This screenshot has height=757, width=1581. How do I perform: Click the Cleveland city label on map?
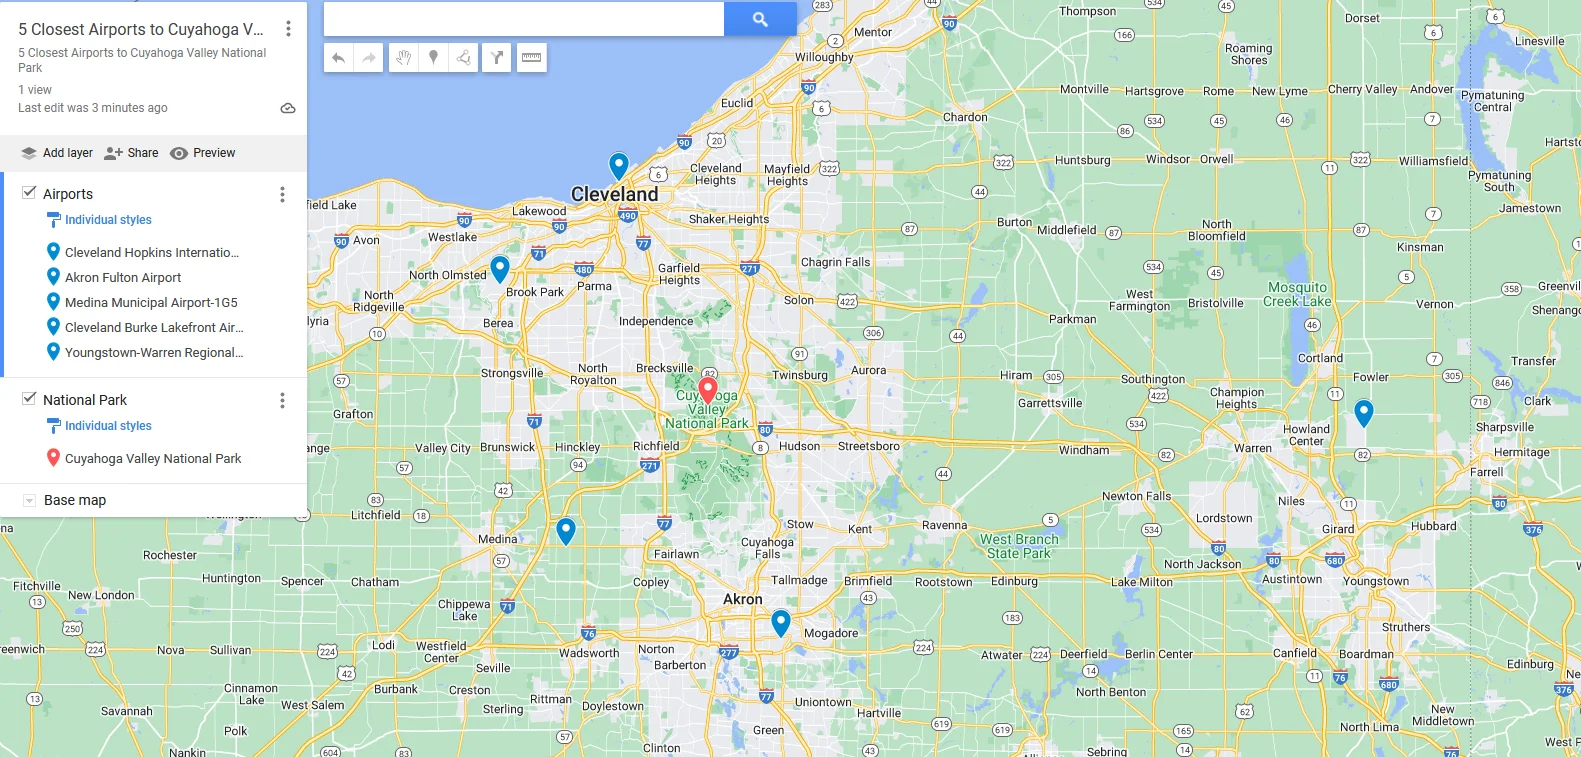coord(614,194)
